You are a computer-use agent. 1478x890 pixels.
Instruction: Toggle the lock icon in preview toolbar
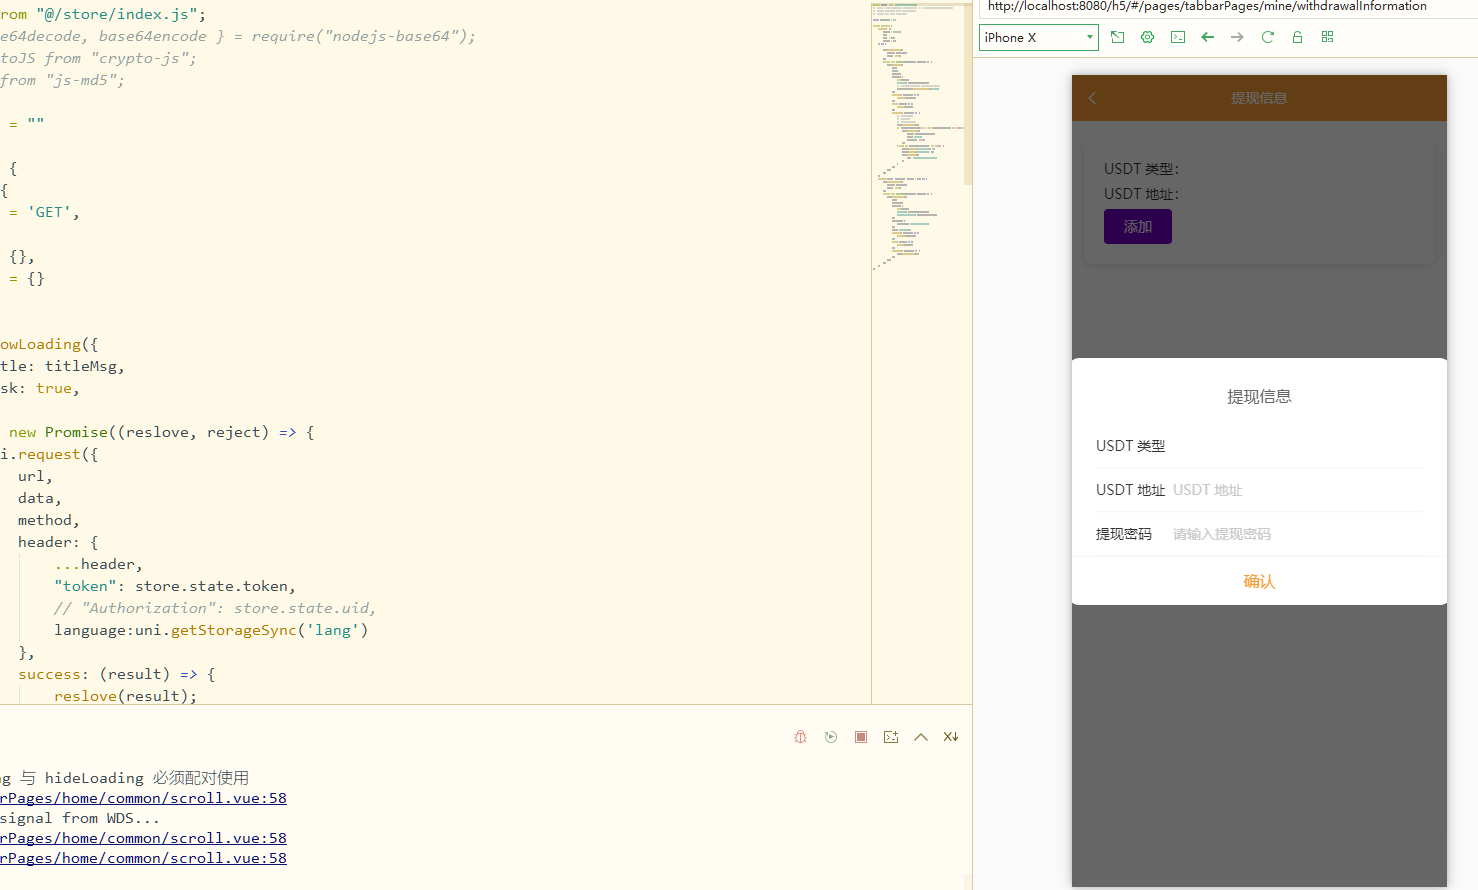(x=1298, y=37)
